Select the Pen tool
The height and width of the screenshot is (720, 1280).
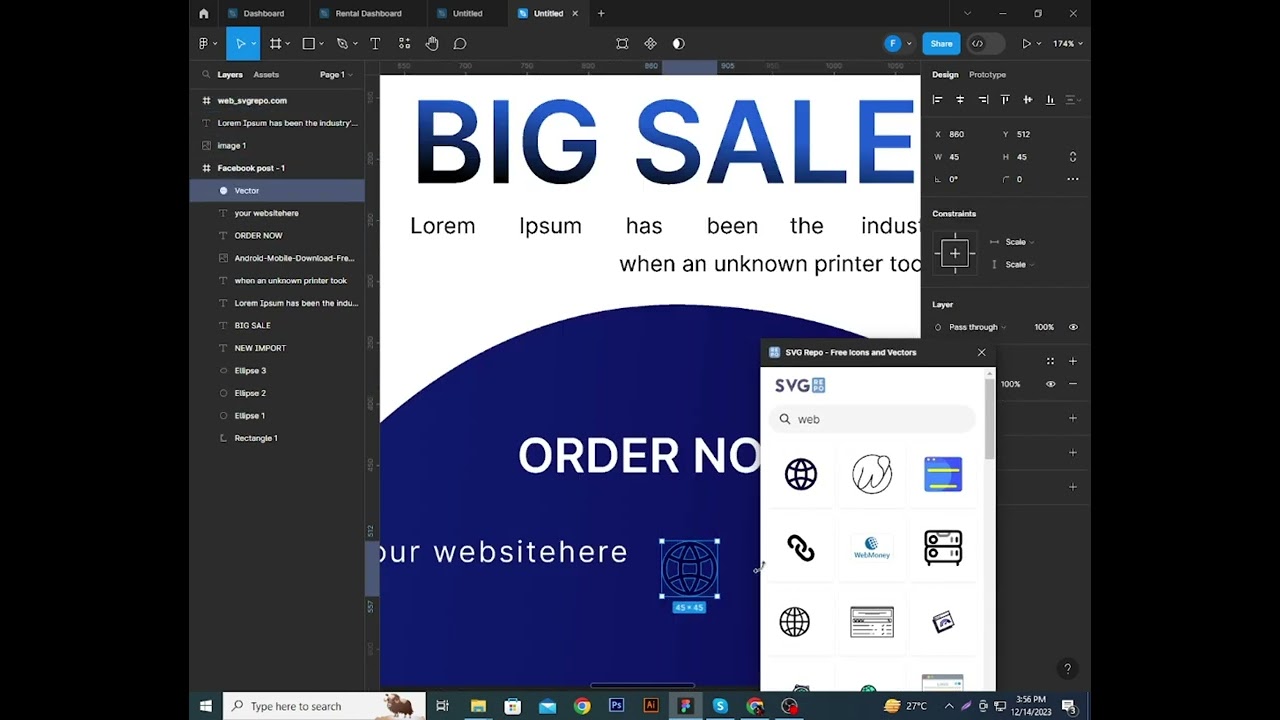point(342,44)
